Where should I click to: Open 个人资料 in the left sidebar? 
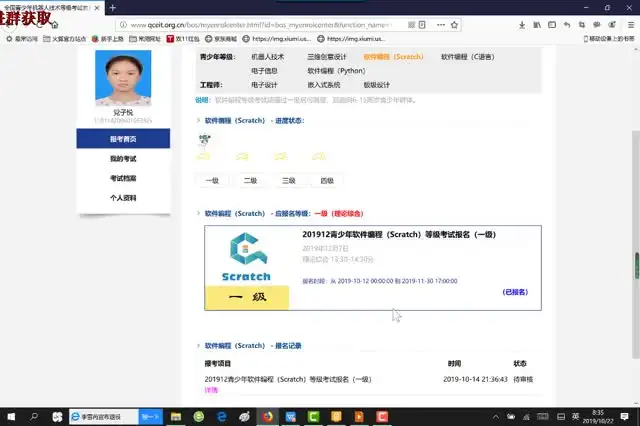pos(123,197)
